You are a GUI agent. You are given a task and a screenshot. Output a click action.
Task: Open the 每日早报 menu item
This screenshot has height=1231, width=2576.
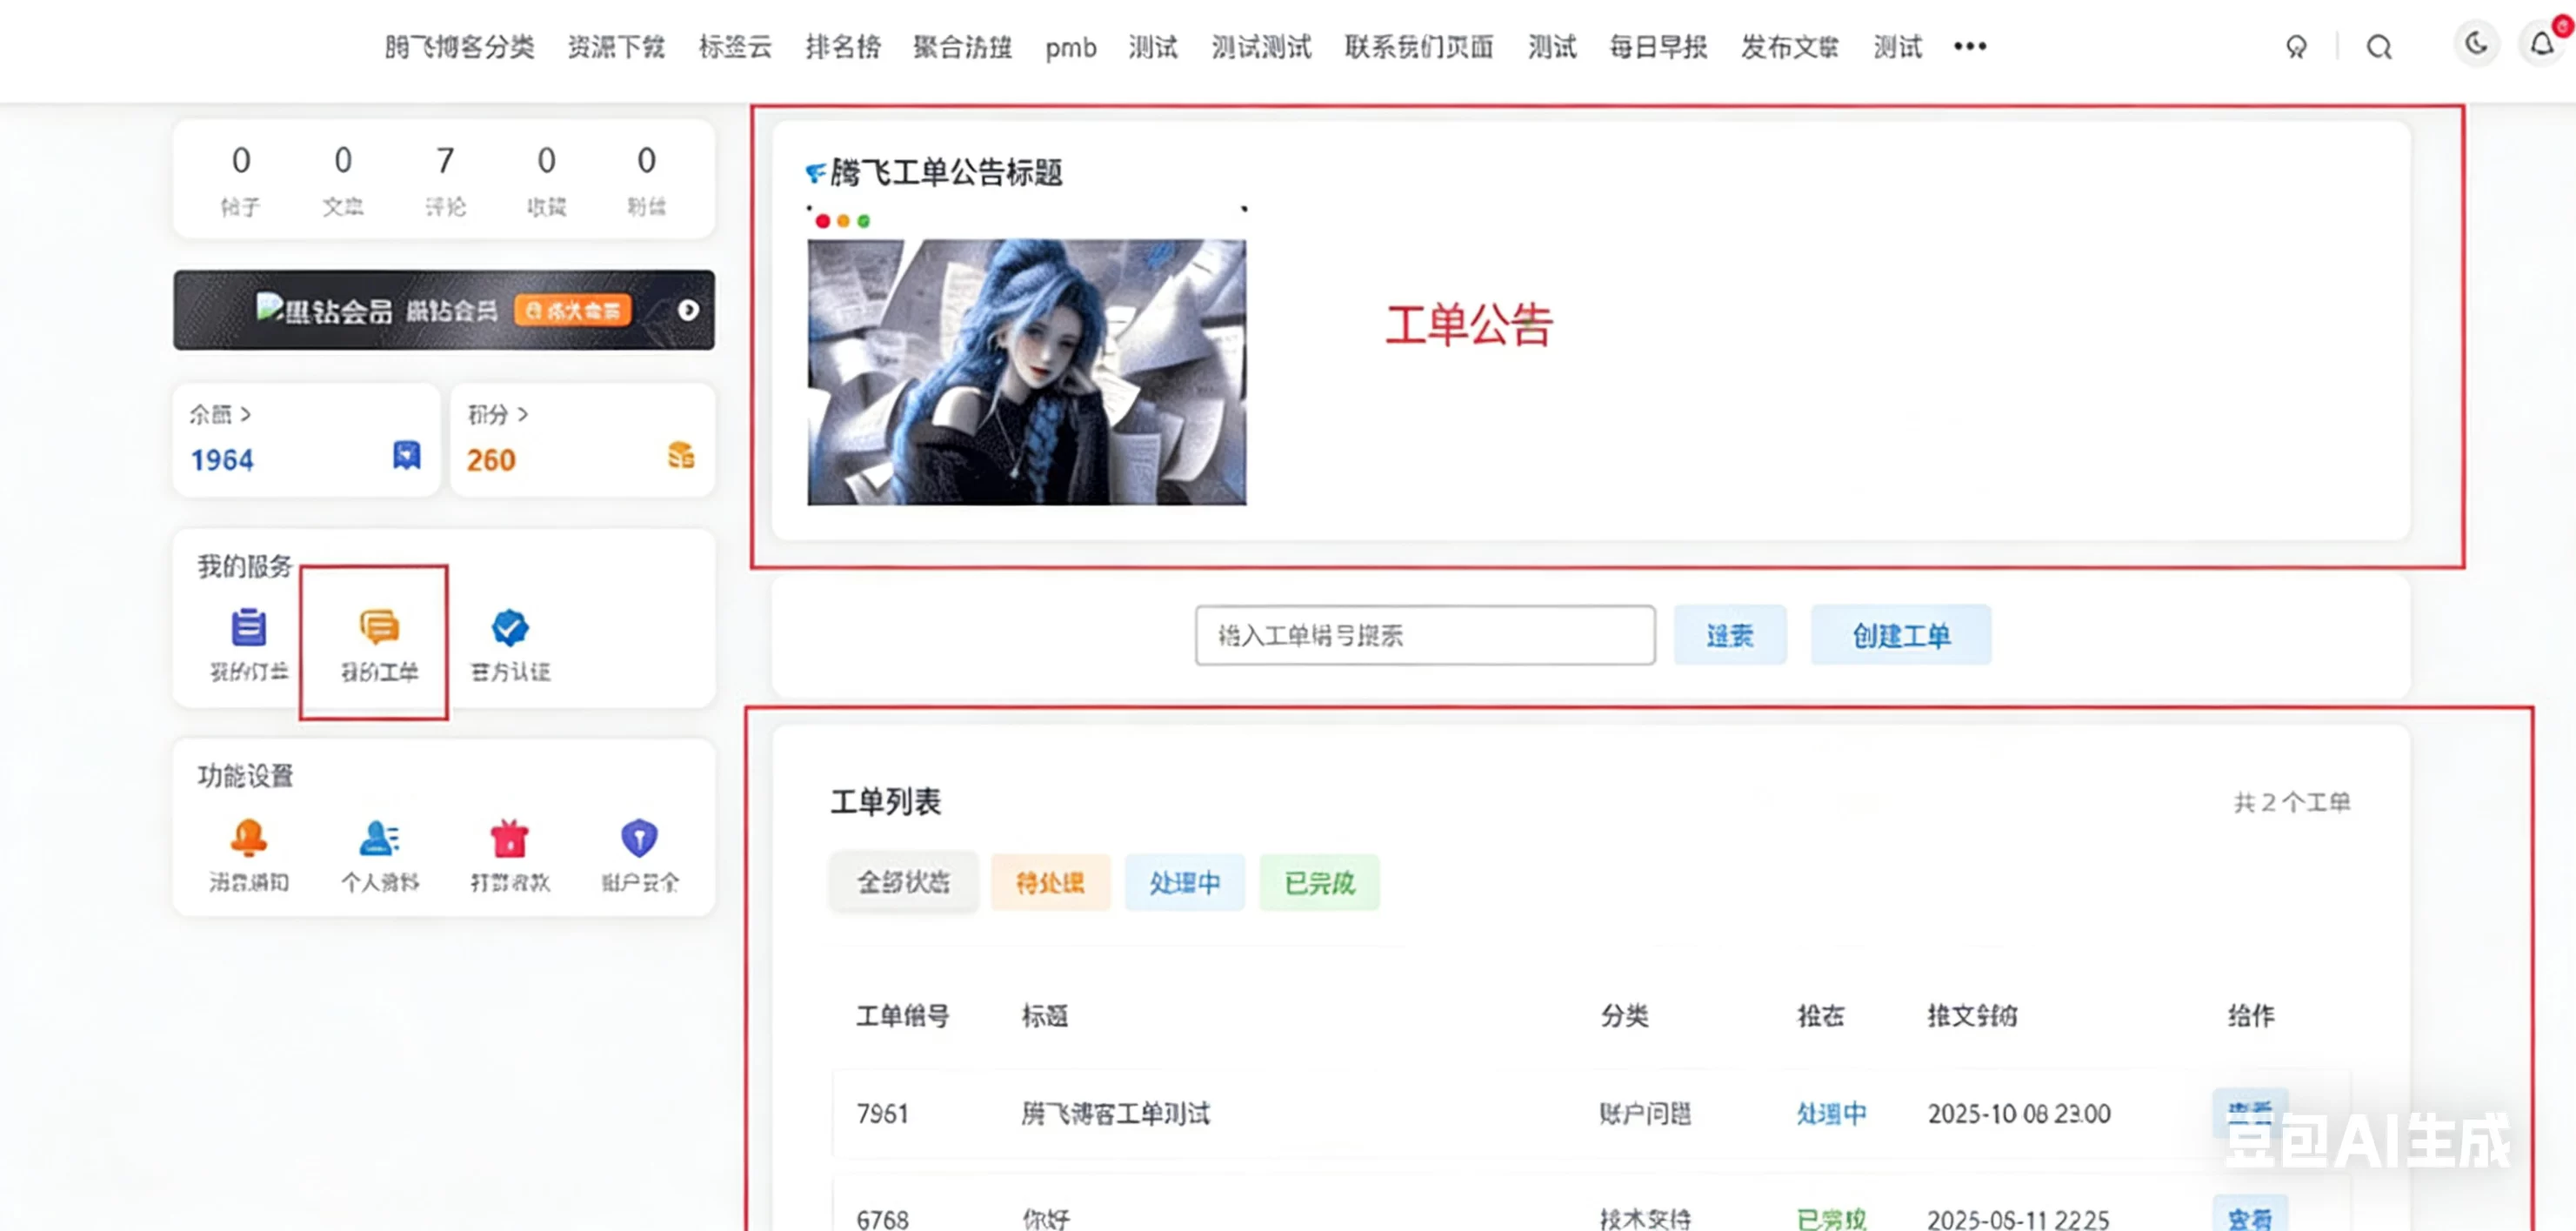pyautogui.click(x=1656, y=47)
